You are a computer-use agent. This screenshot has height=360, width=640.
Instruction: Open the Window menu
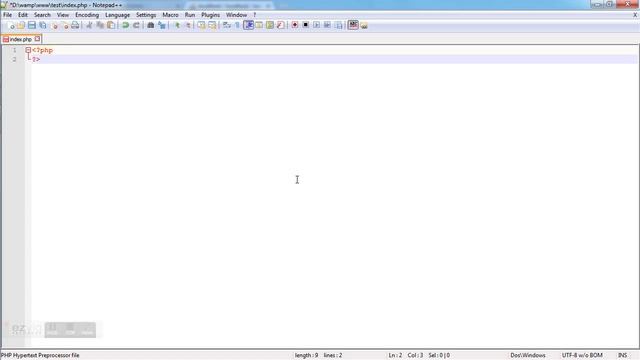[236, 15]
